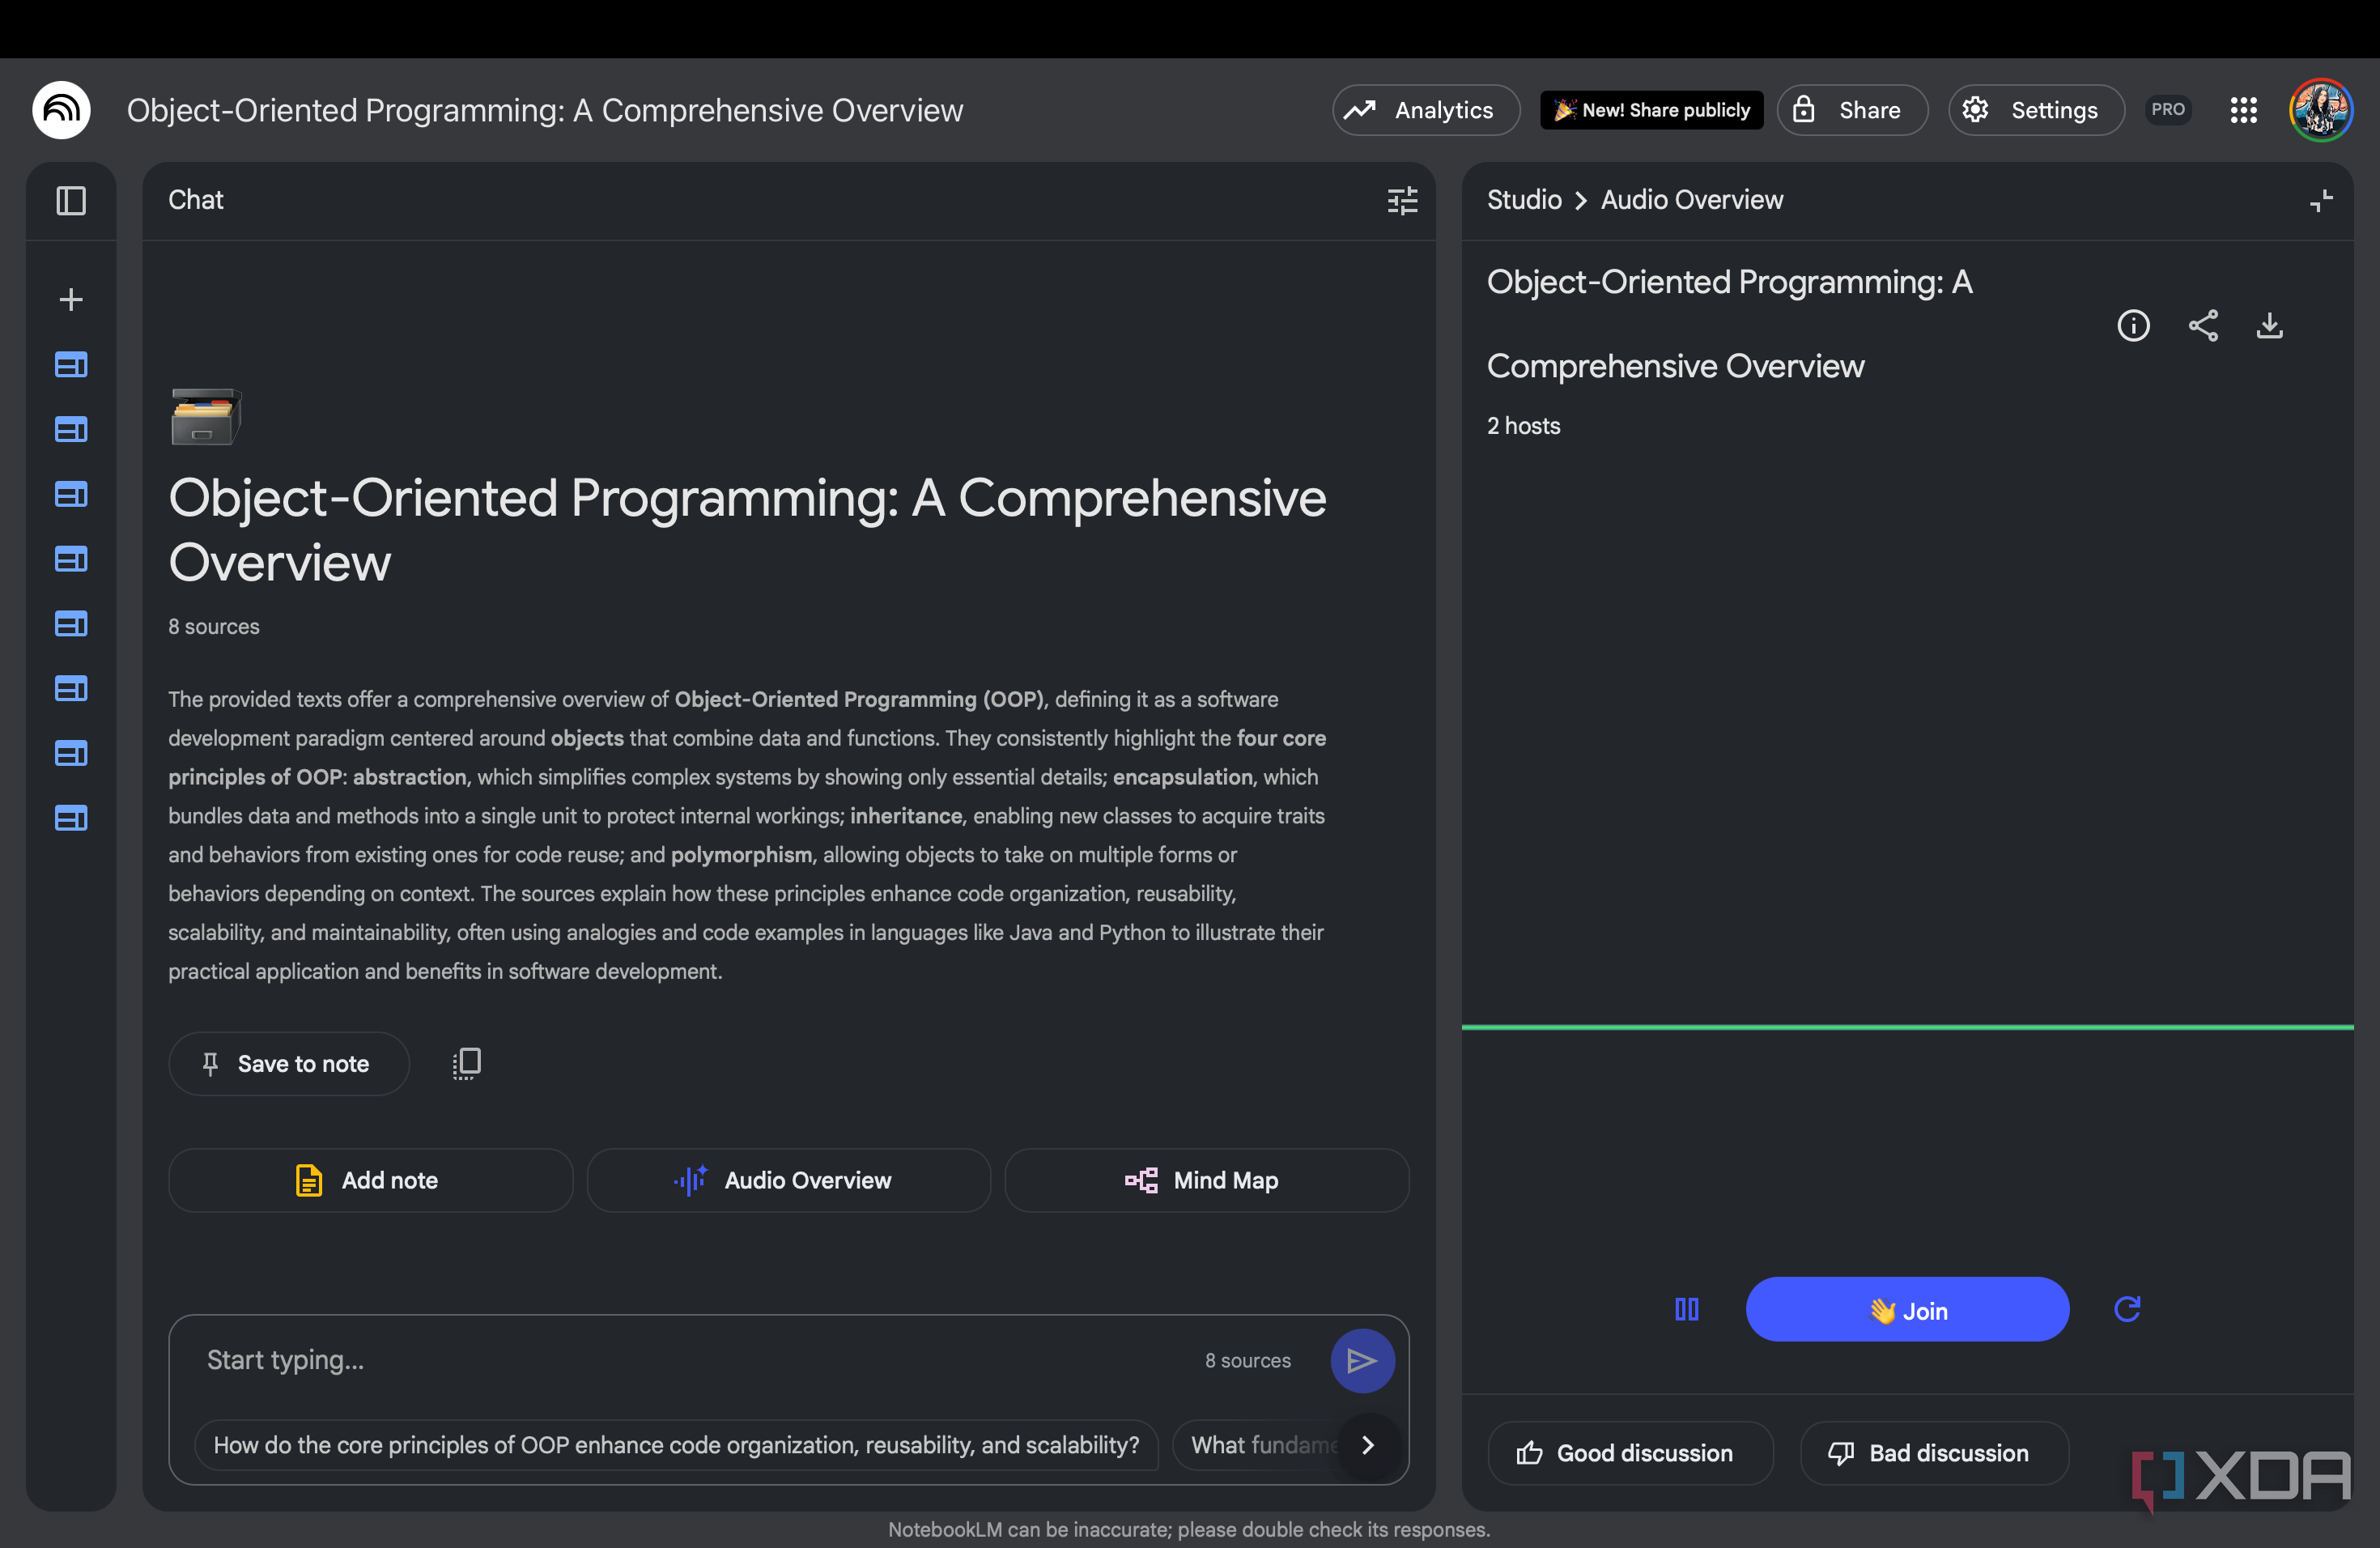Generate Audio Overview from chat
The height and width of the screenshot is (1548, 2380).
coord(788,1181)
